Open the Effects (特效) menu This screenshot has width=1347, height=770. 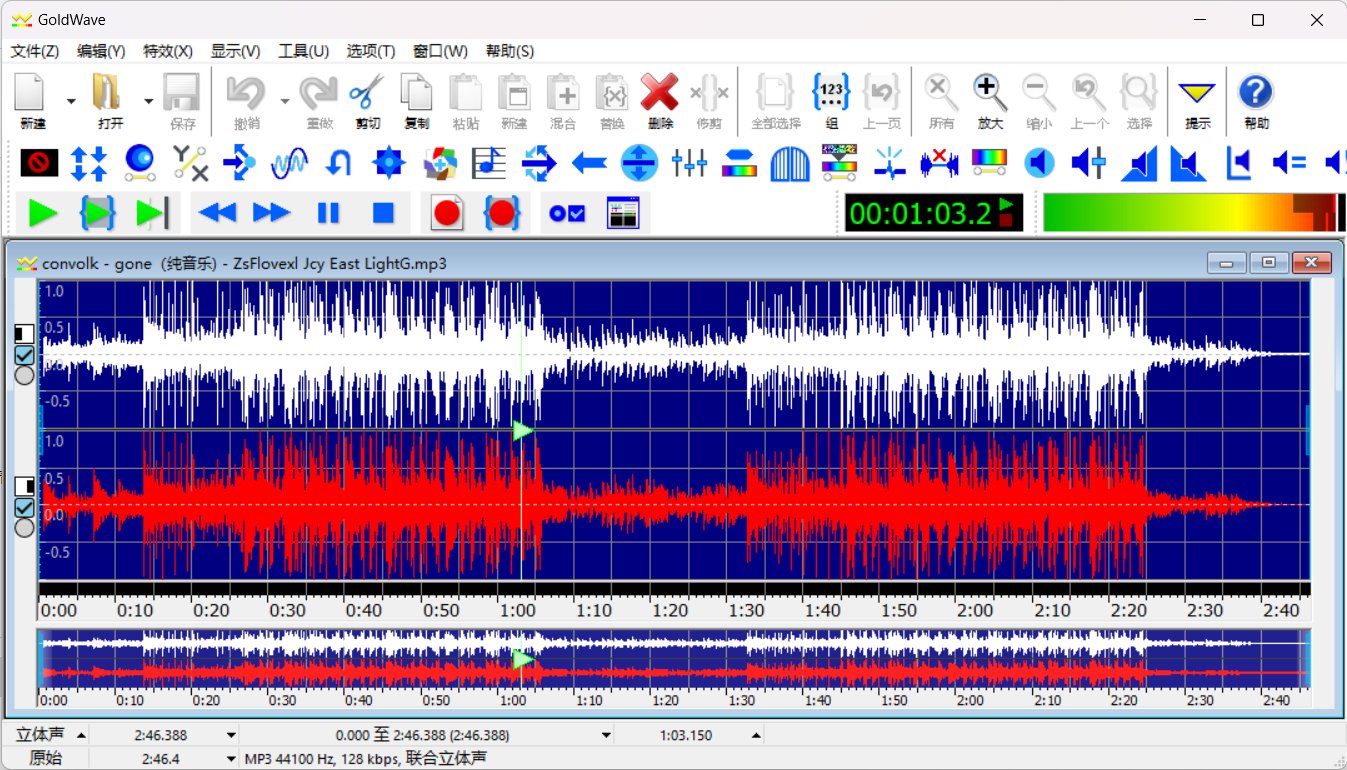tap(167, 51)
